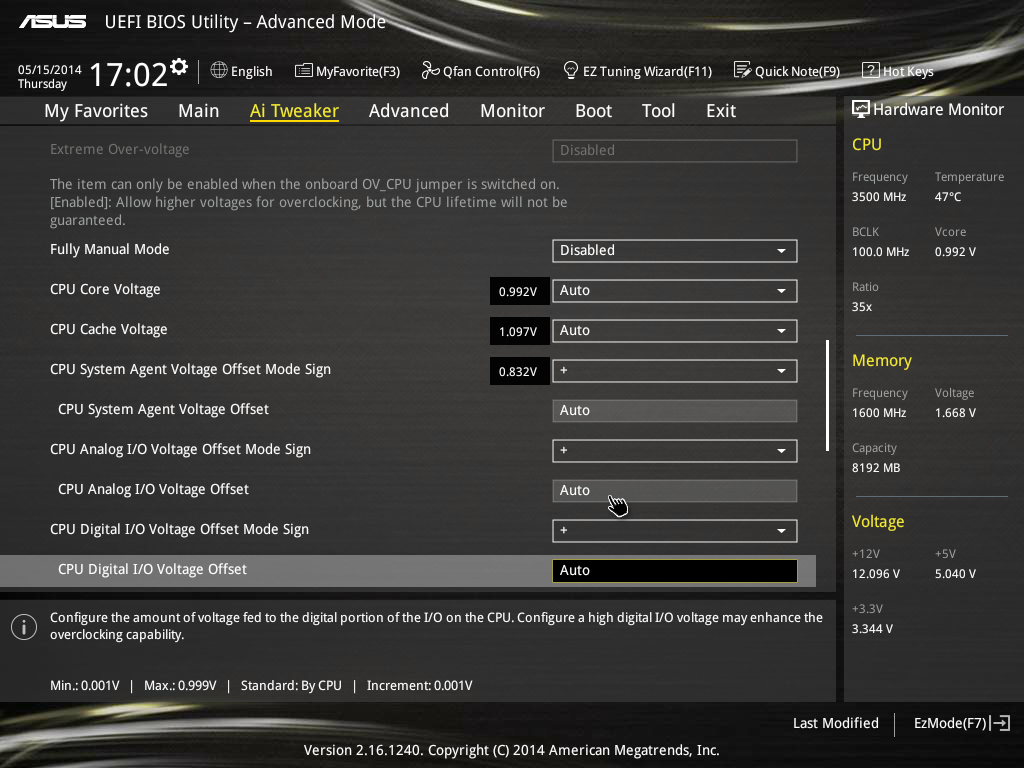Viewport: 1024px width, 768px height.
Task: Click disabled Extreme Over-voltage field
Action: click(675, 150)
